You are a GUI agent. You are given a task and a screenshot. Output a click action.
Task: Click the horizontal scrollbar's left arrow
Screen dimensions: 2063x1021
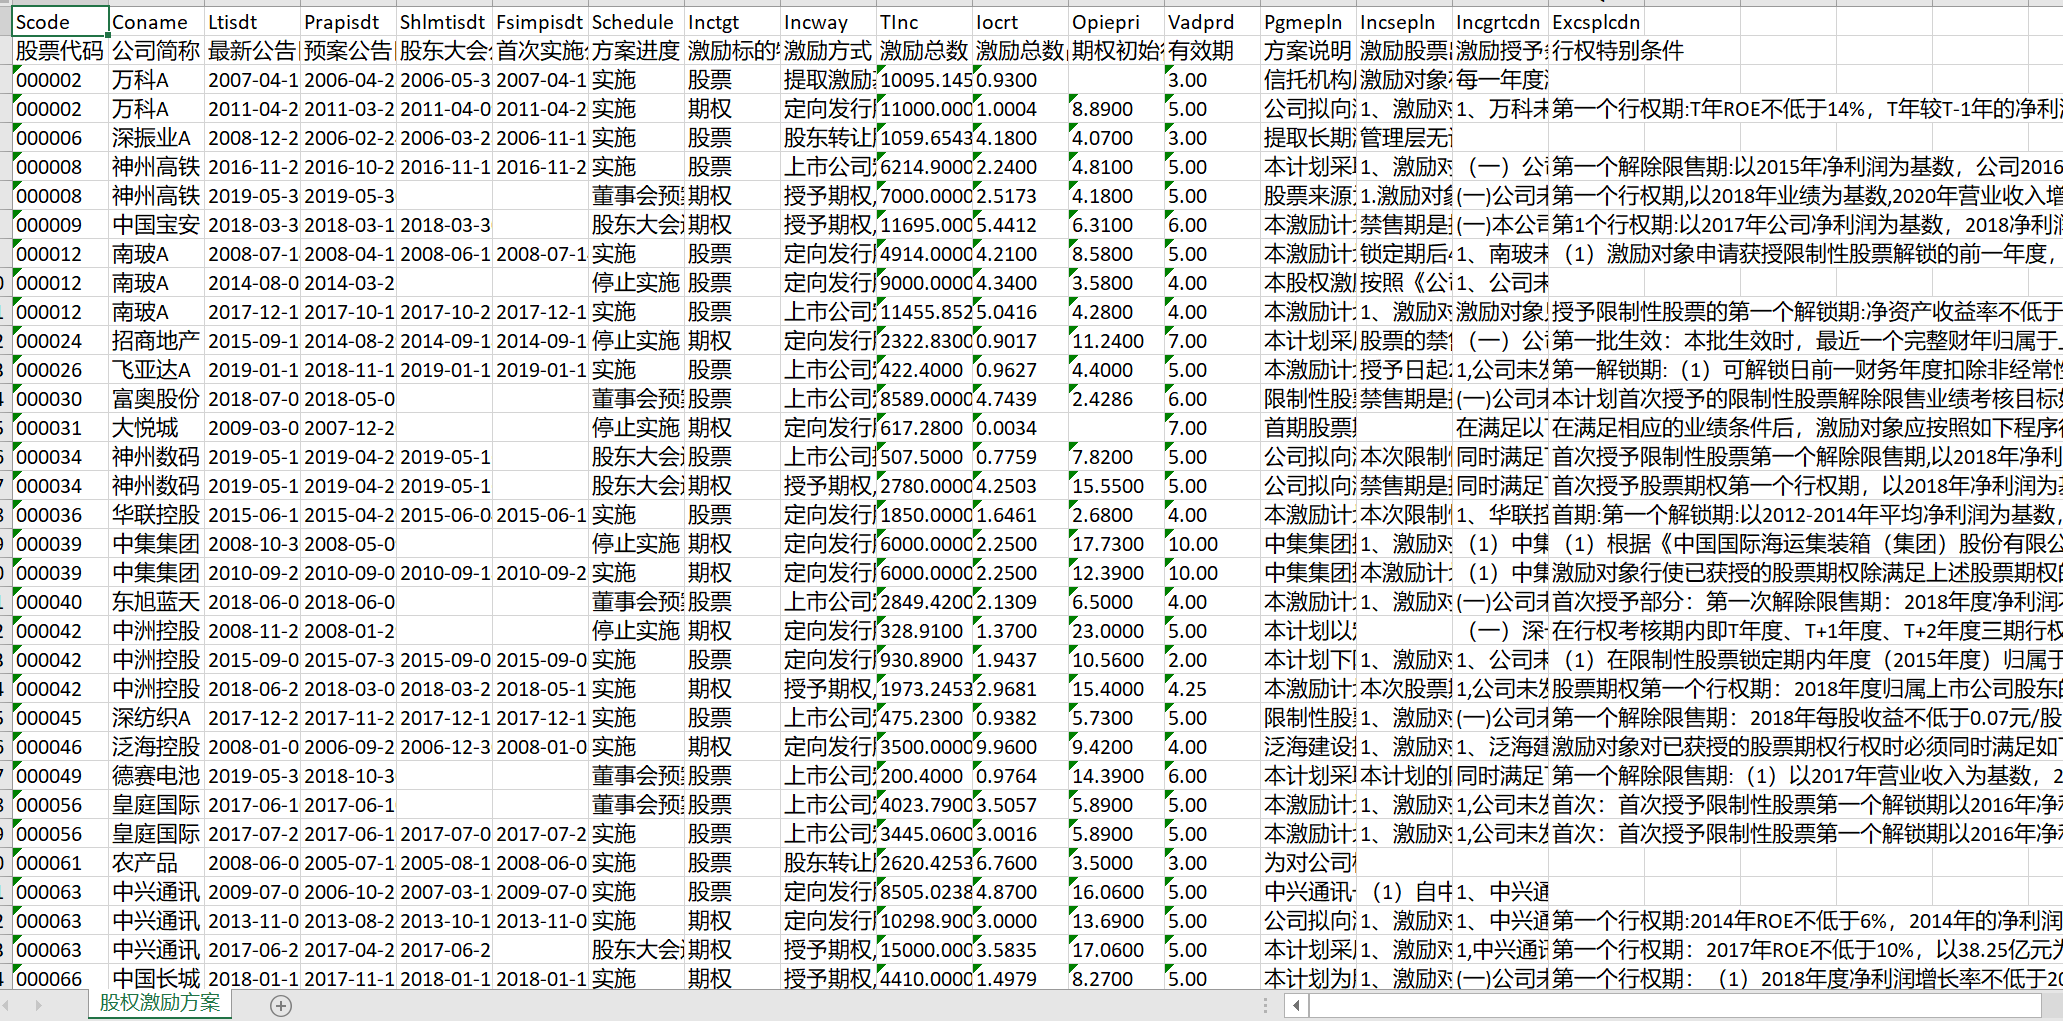[x=1296, y=1006]
